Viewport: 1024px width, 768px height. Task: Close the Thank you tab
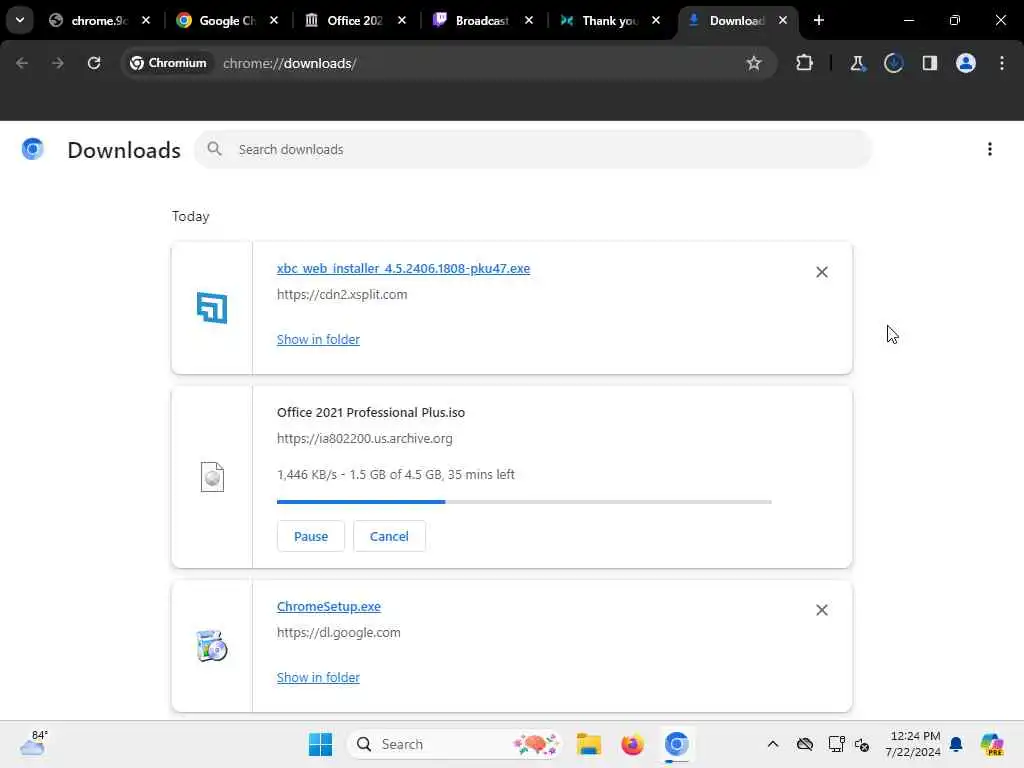point(656,21)
